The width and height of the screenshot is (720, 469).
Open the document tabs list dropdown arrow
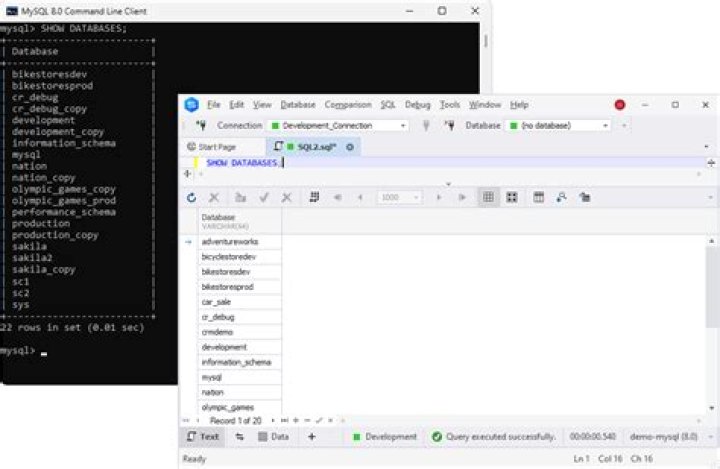(x=706, y=147)
